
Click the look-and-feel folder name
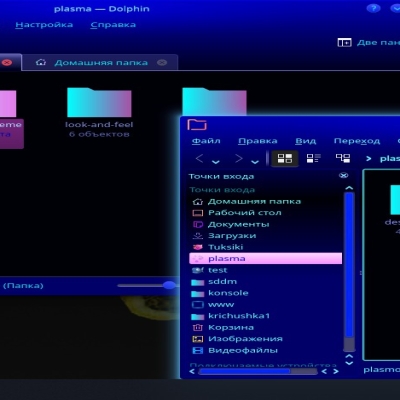(99, 125)
